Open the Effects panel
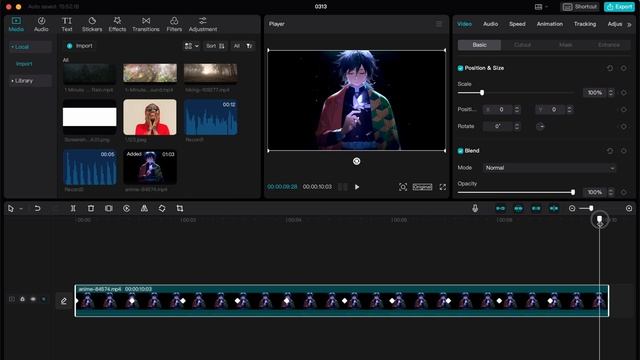 117,24
